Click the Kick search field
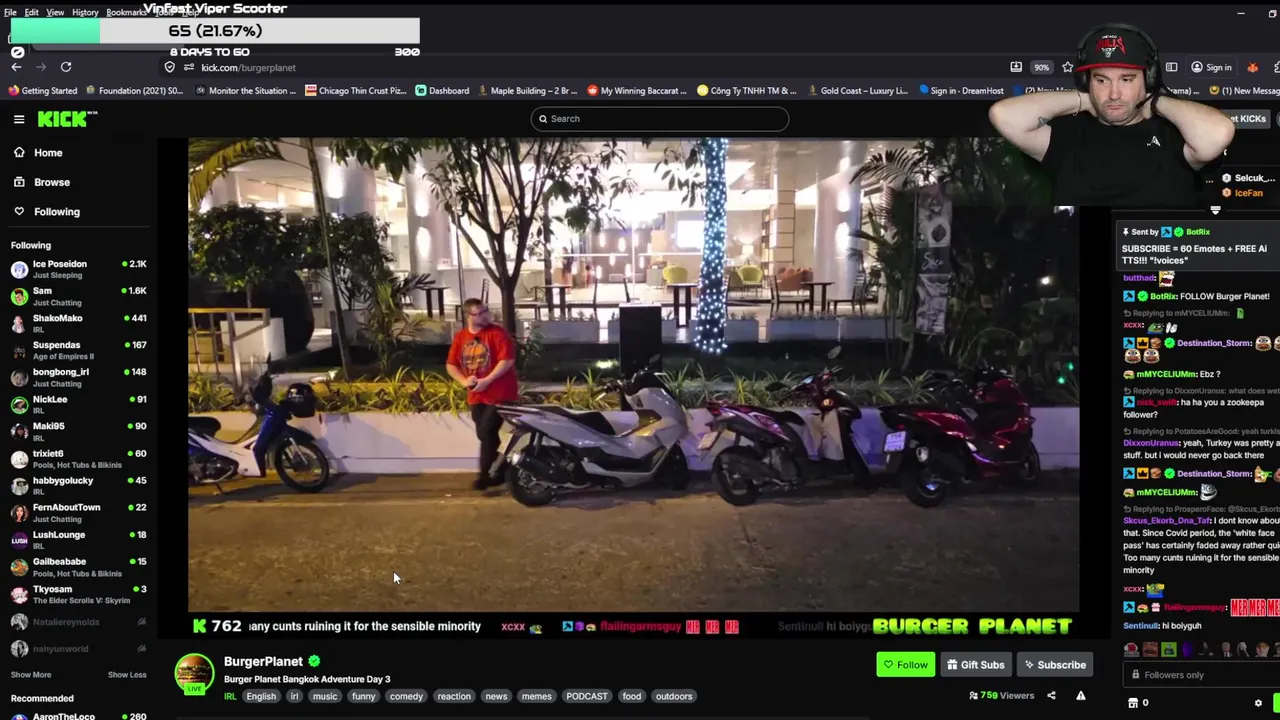1280x720 pixels. coord(660,119)
